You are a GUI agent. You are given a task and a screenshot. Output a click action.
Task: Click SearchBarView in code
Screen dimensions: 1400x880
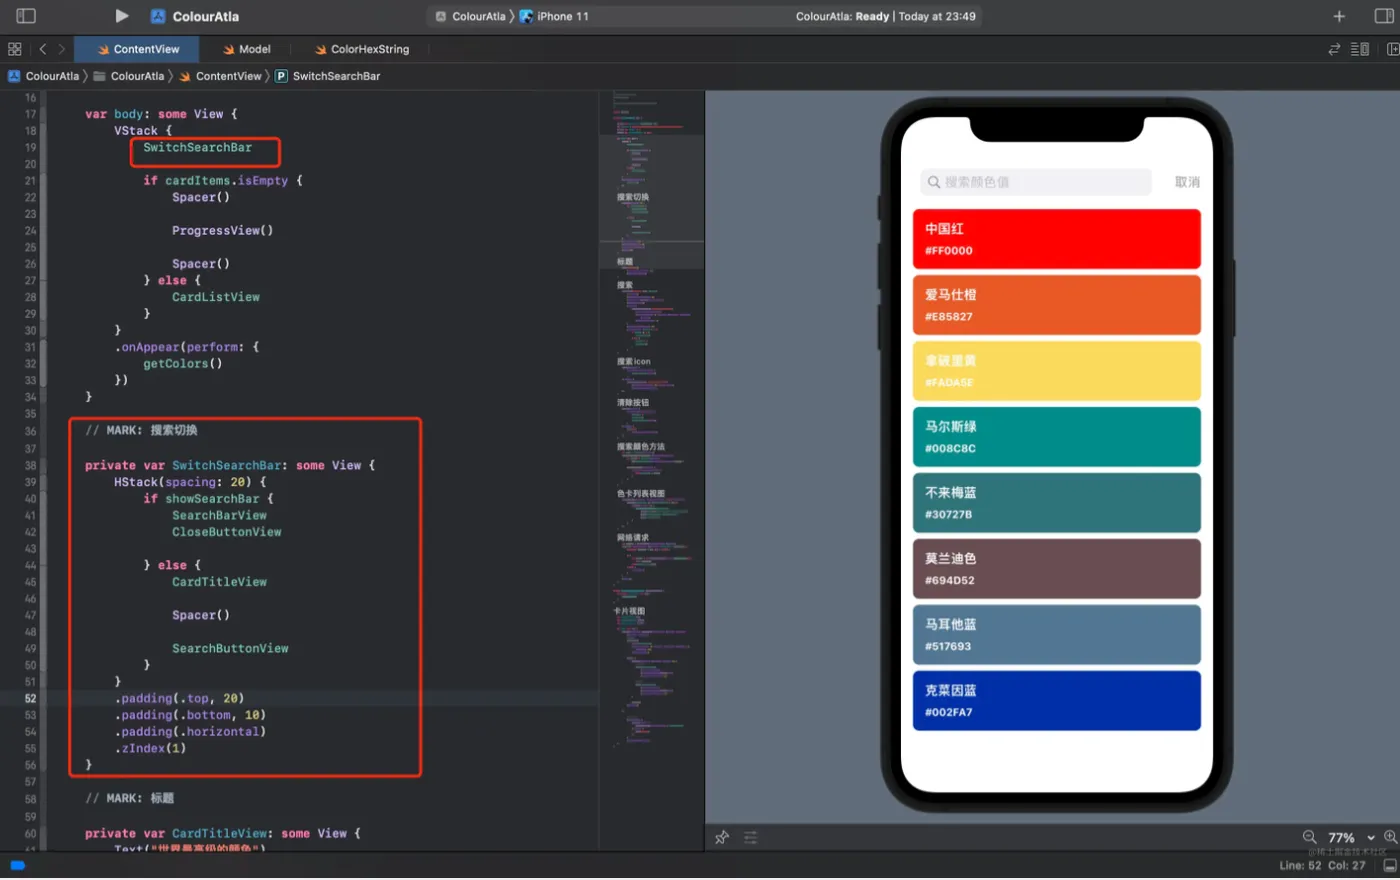(x=219, y=516)
